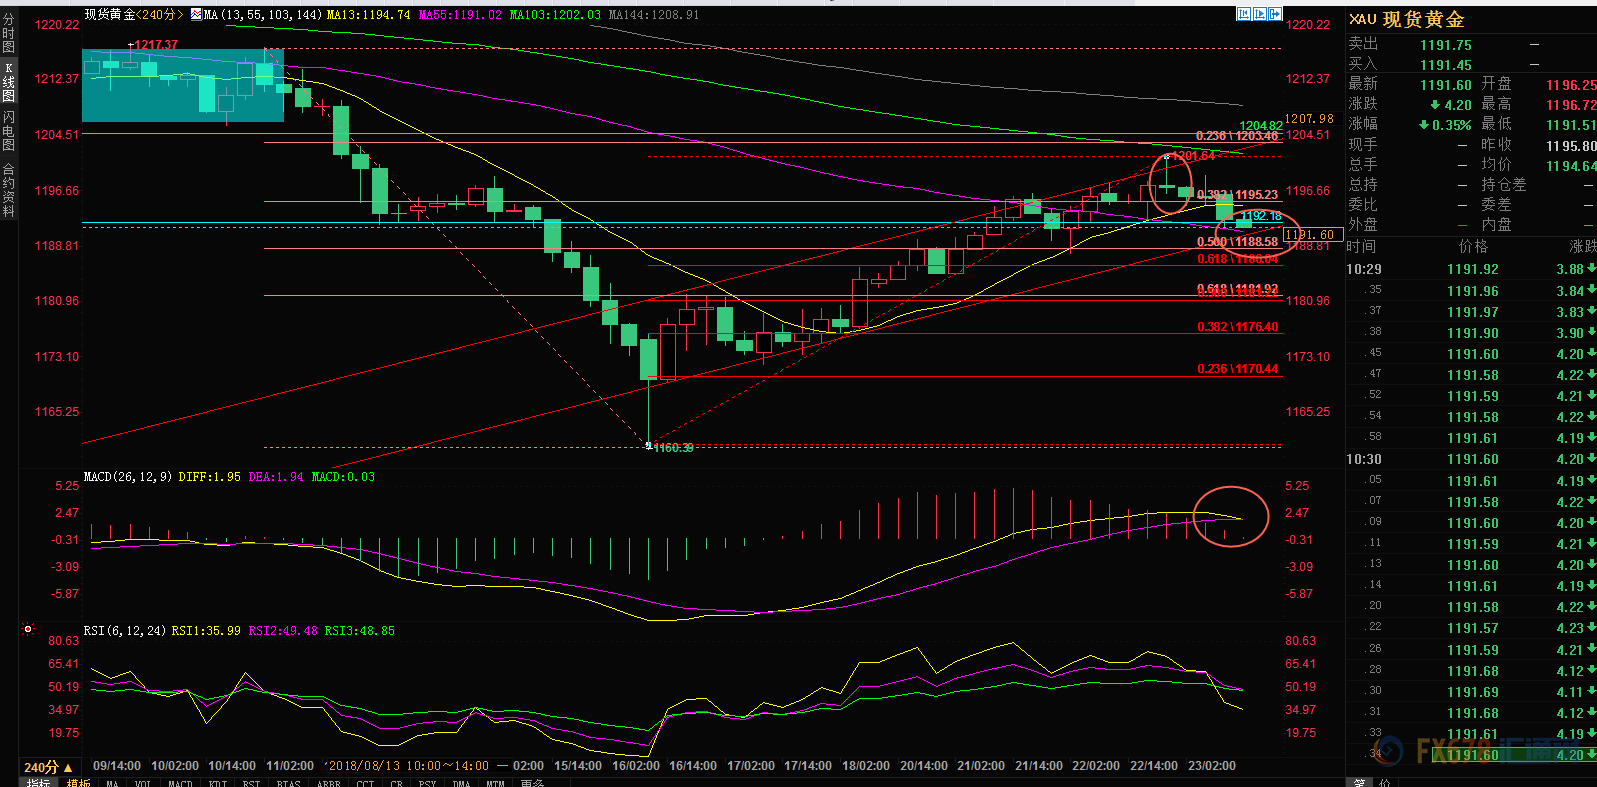This screenshot has height=787, width=1597.
Task: Select the 指标 bottom tab
Action: coord(38,782)
